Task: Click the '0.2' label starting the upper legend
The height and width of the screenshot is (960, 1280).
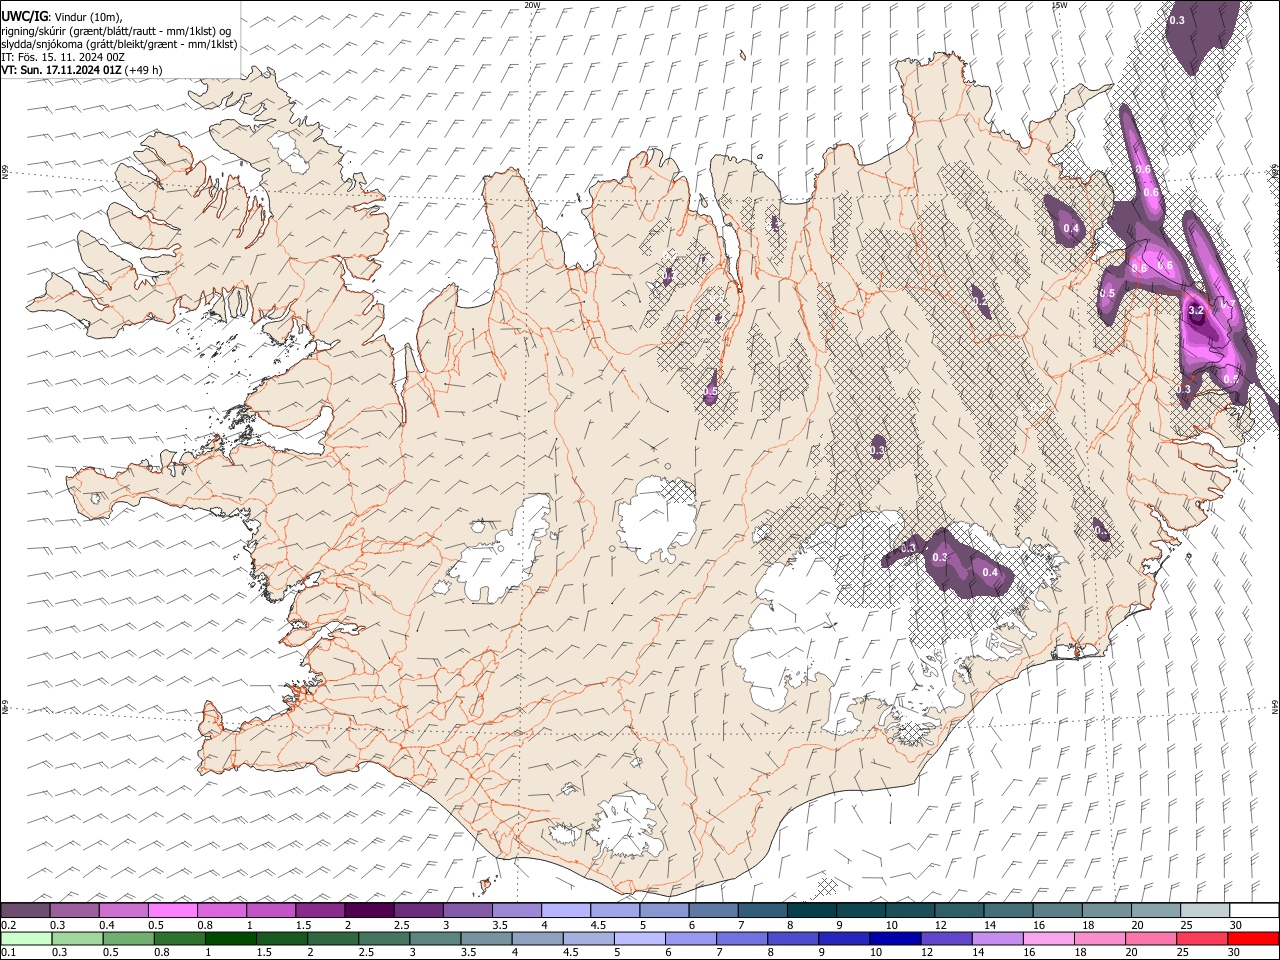Action: [x=8, y=925]
